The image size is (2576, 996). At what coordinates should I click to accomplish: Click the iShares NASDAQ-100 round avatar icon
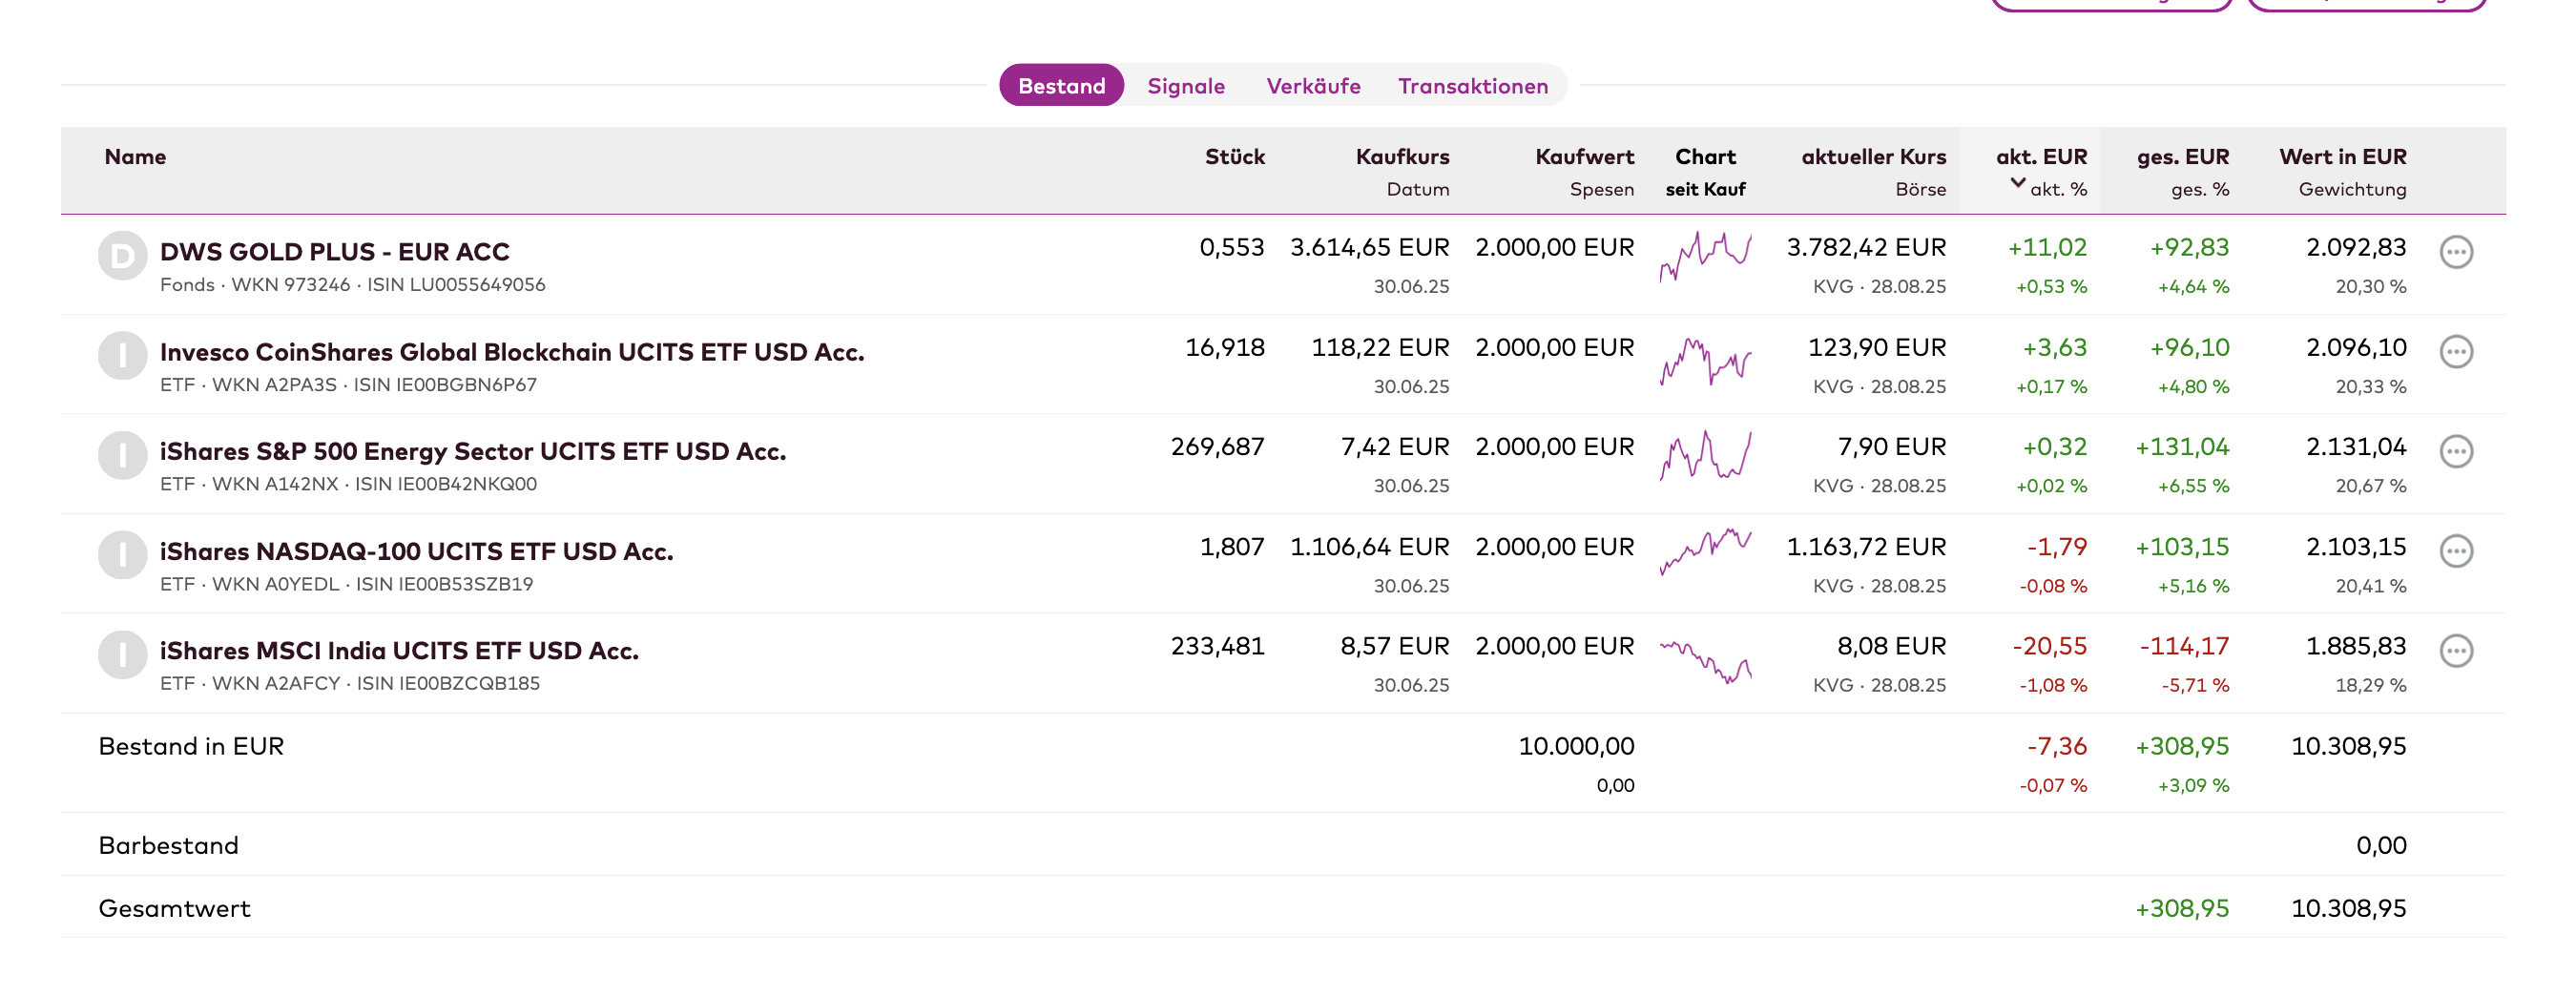pyautogui.click(x=122, y=555)
